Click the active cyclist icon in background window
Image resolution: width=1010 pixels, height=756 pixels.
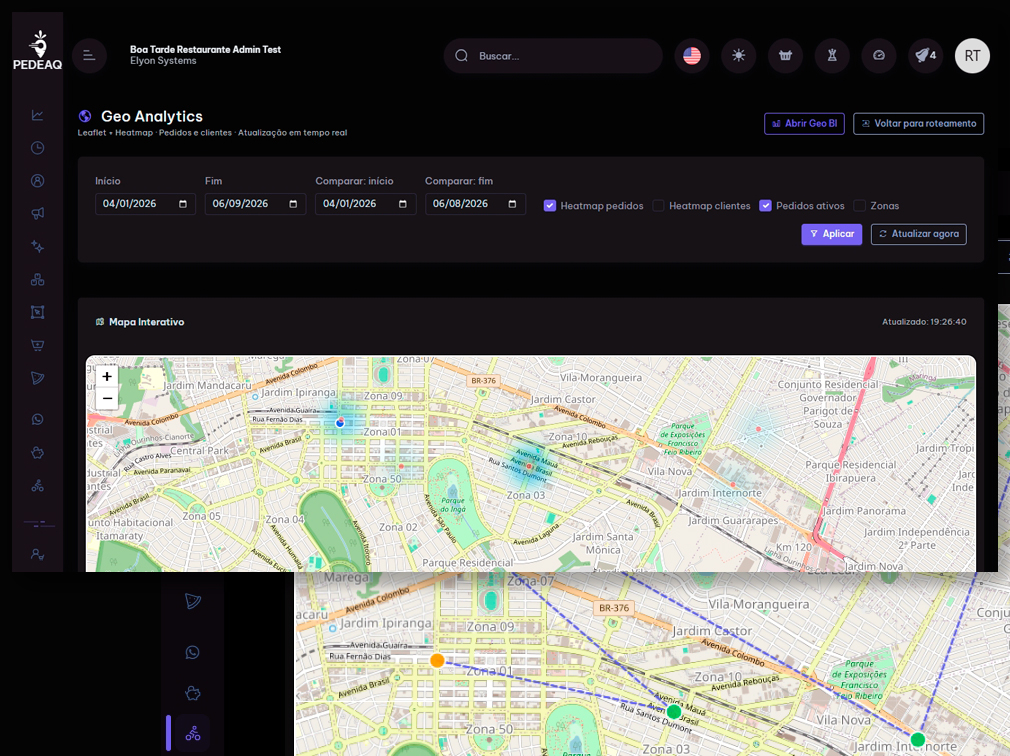(x=193, y=733)
